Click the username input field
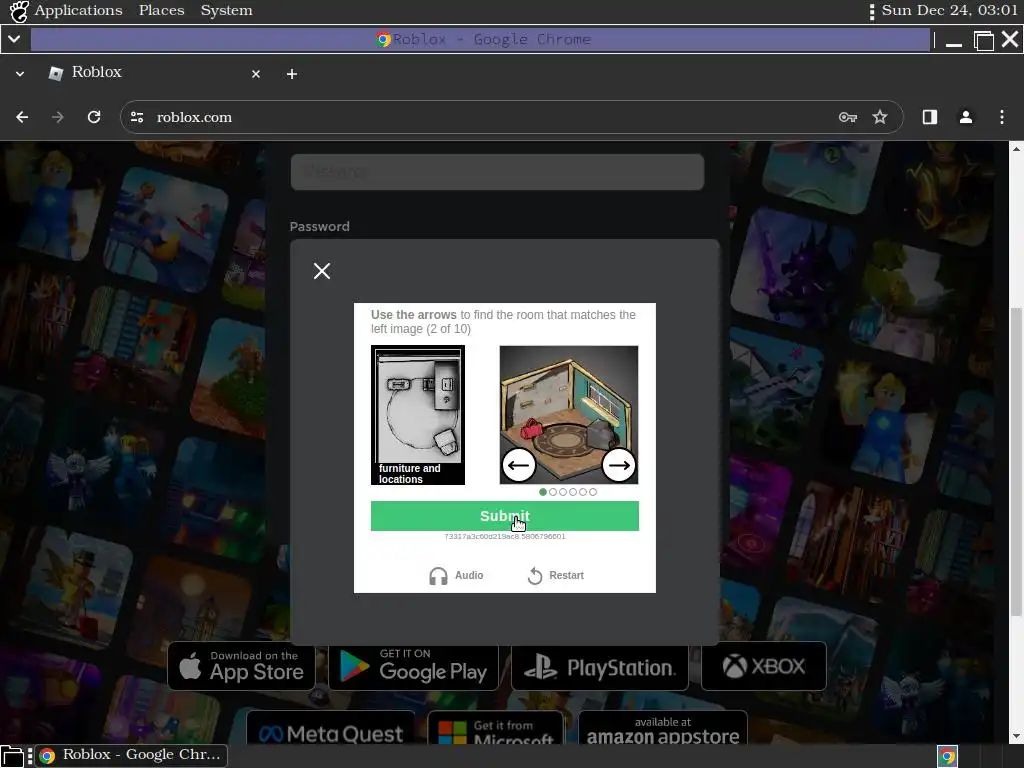This screenshot has height=768, width=1024. click(x=497, y=172)
